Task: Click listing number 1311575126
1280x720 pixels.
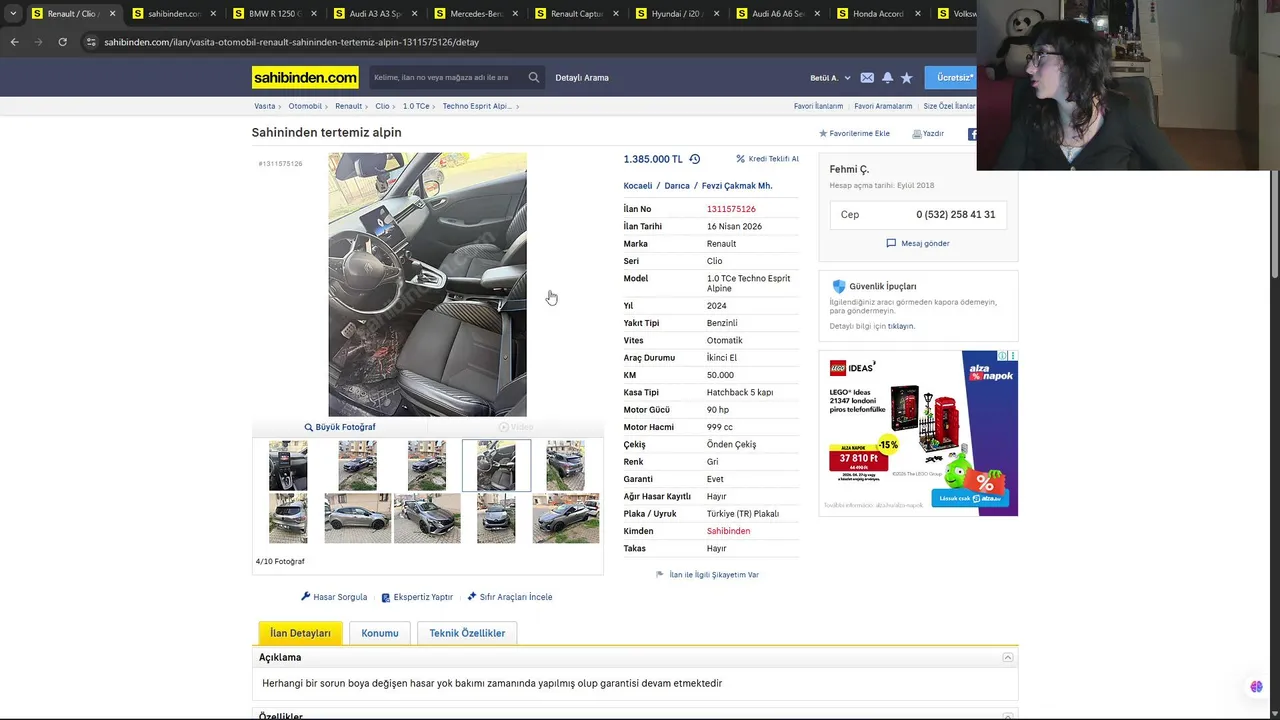Action: coord(731,209)
